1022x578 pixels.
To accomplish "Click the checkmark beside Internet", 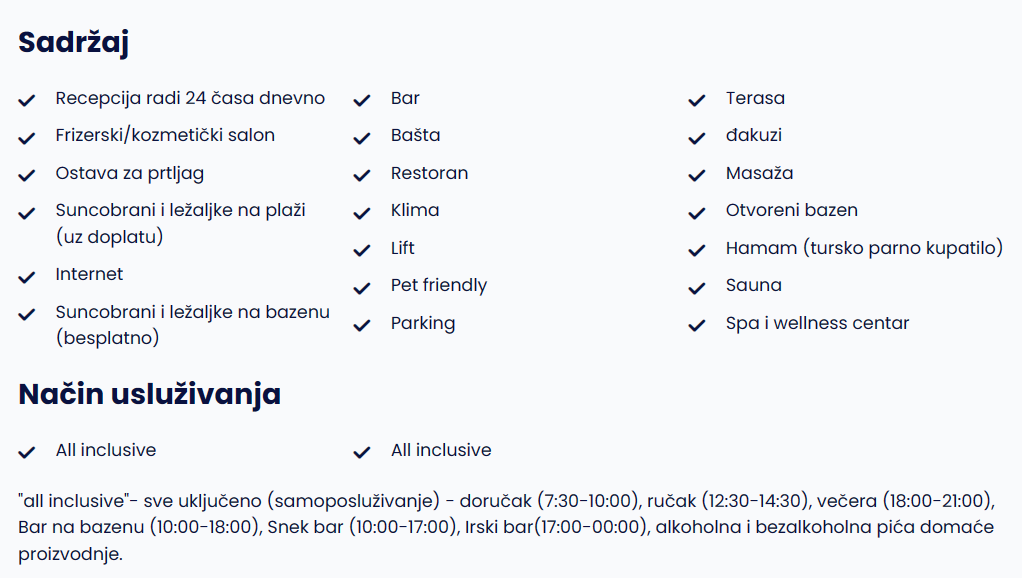I will 27,277.
